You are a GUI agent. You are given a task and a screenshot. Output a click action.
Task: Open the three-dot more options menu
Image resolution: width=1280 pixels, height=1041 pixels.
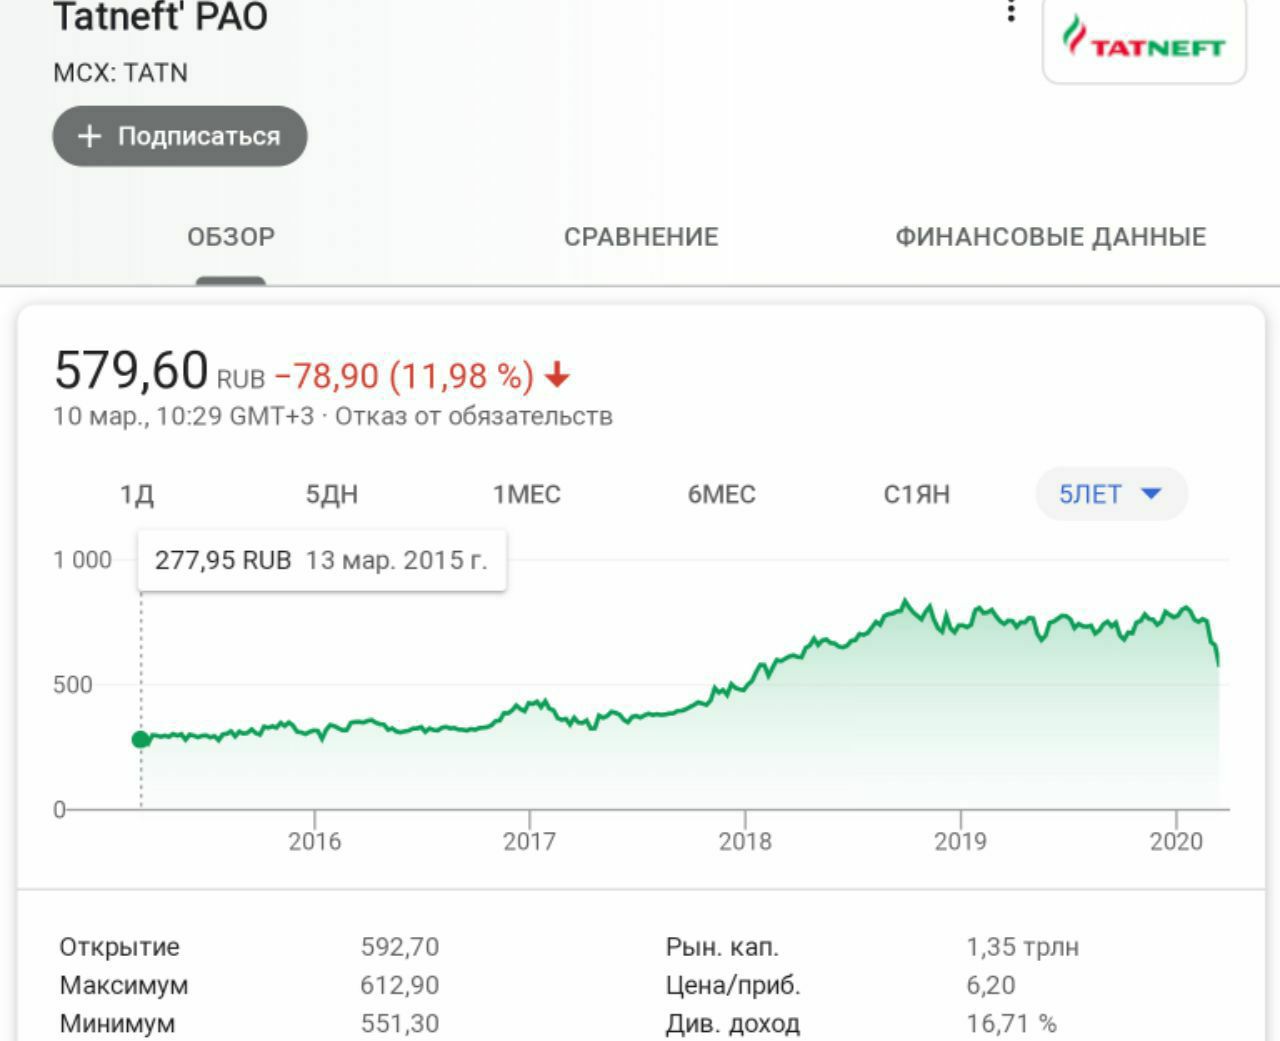(1011, 11)
